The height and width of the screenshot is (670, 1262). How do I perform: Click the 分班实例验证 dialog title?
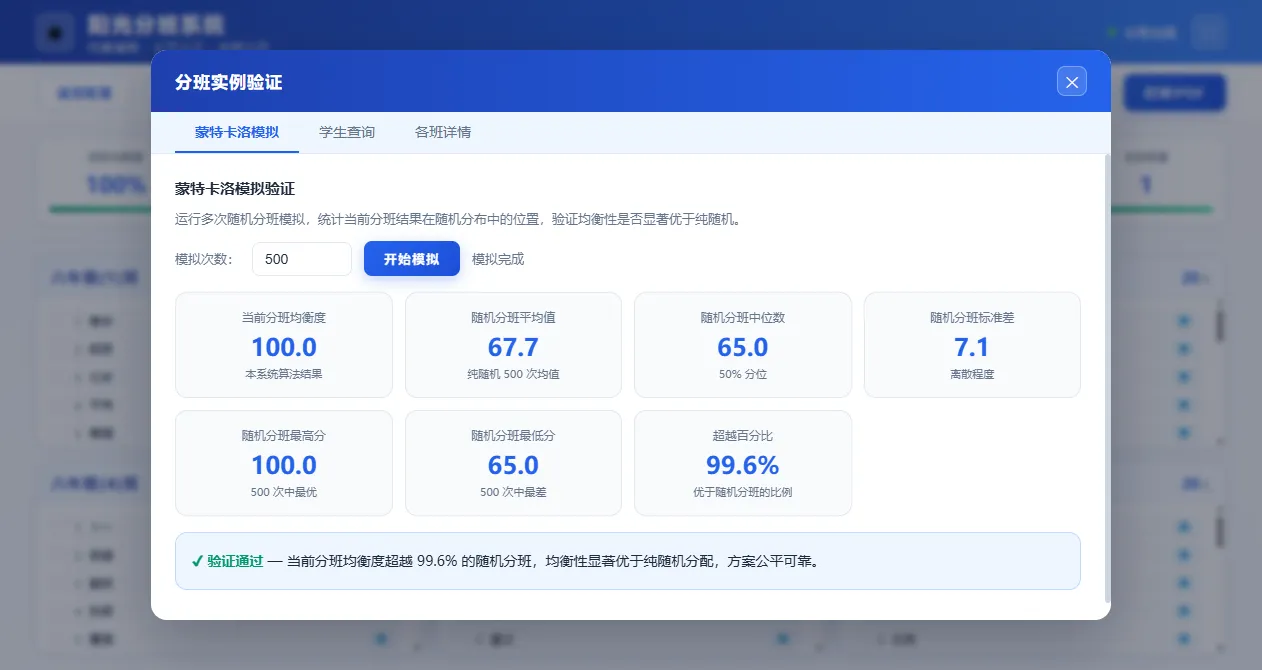coord(229,82)
